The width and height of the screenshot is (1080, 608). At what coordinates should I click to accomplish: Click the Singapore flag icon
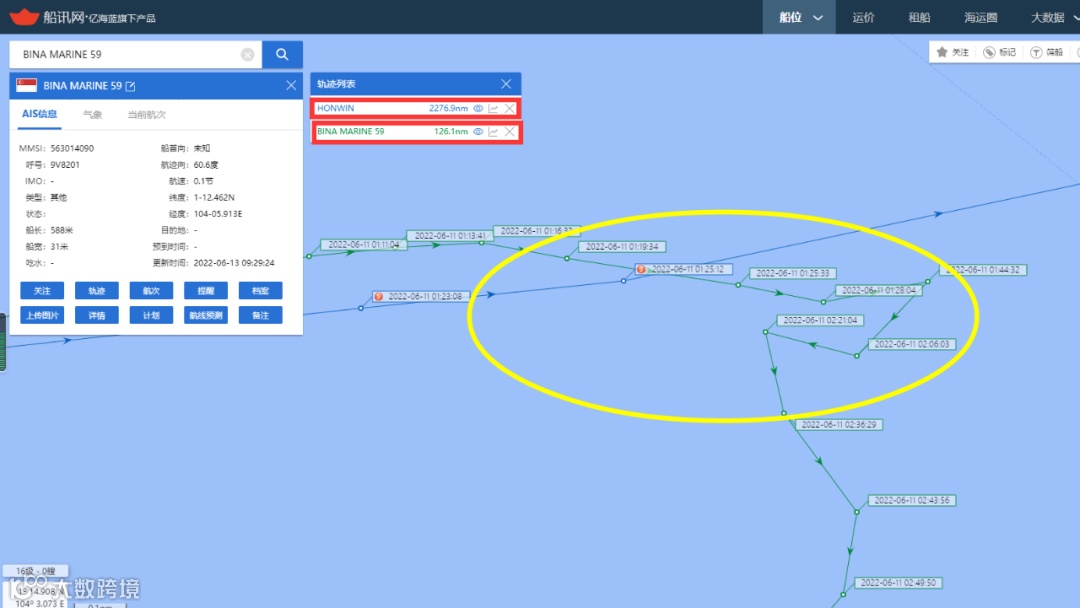26,85
